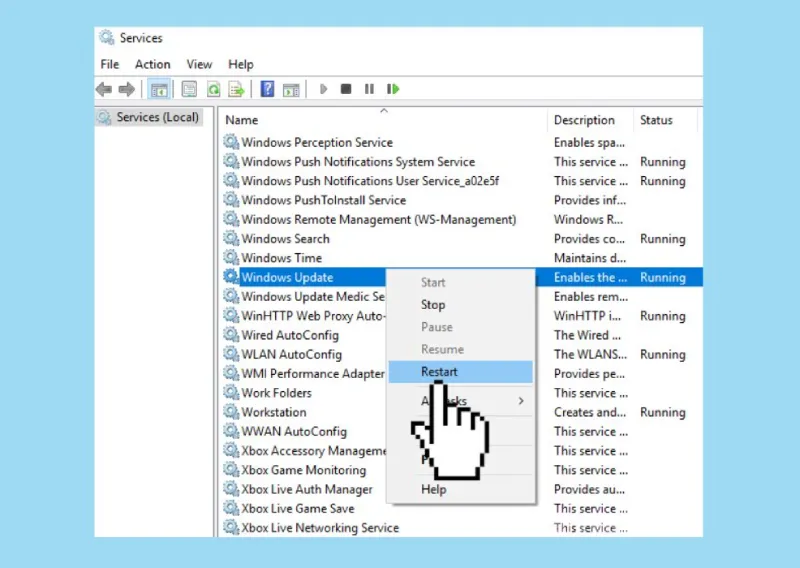
Task: Select the Wired AutoConfig service name
Action: [x=290, y=335]
